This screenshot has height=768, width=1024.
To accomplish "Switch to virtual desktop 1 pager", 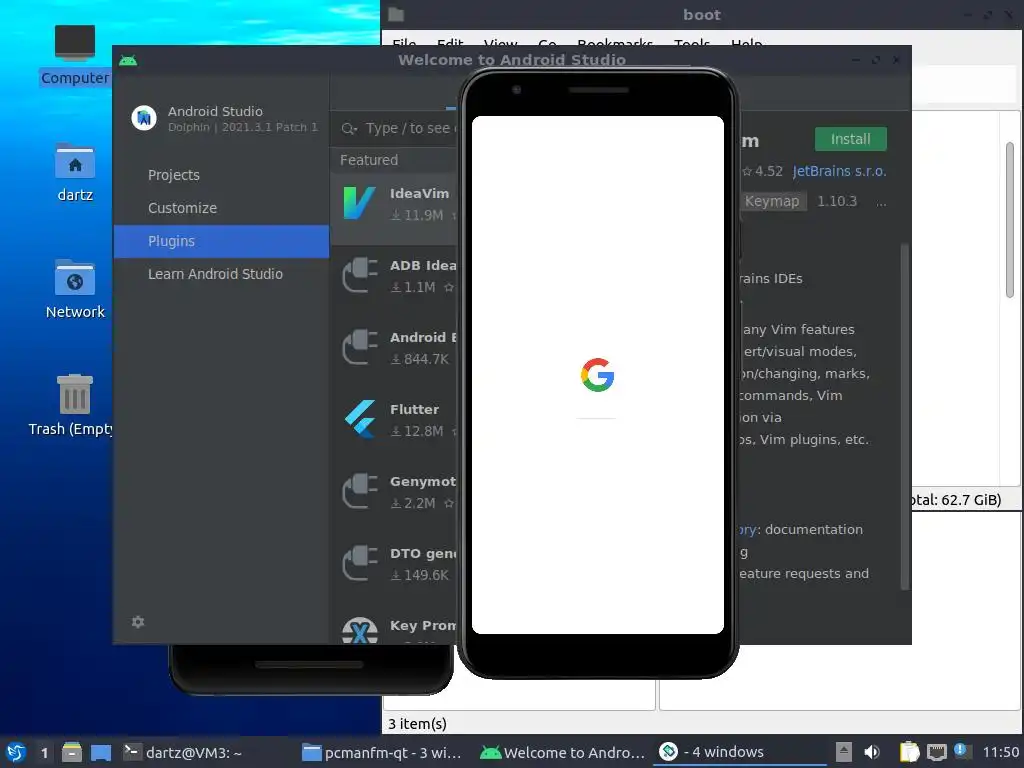I will coord(44,752).
